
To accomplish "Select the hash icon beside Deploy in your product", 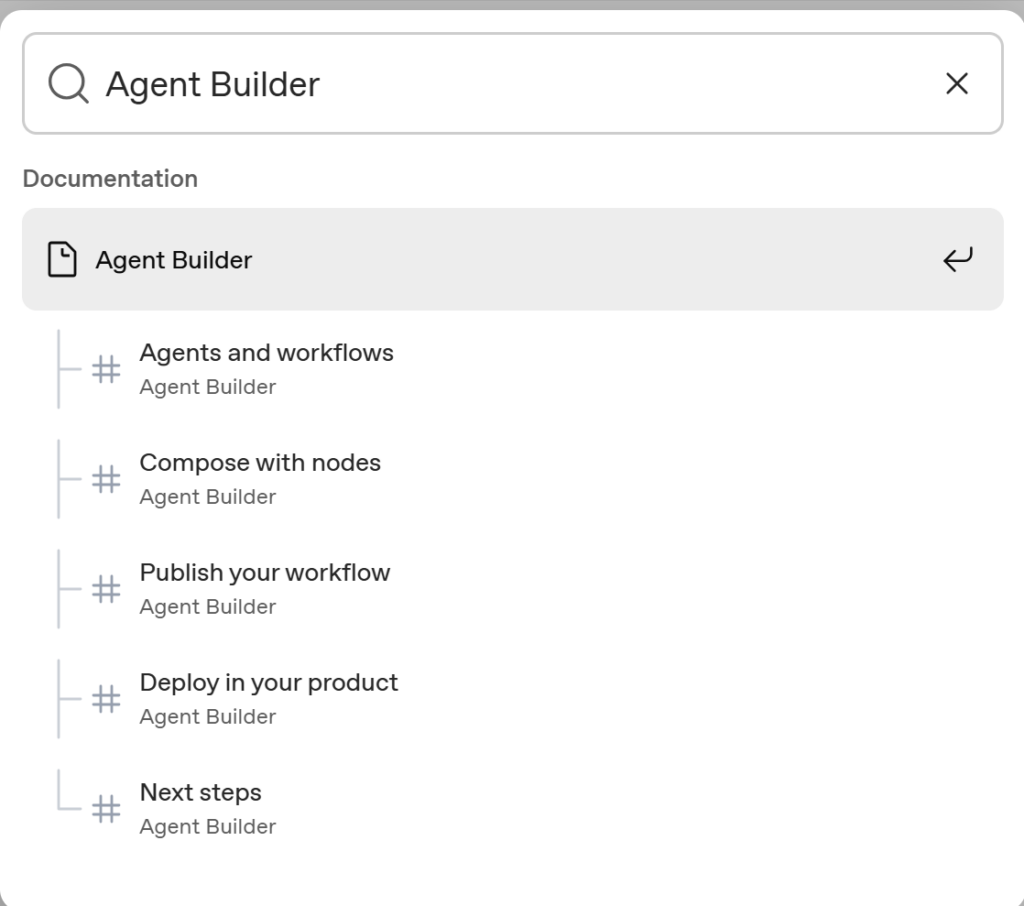I will [106, 700].
